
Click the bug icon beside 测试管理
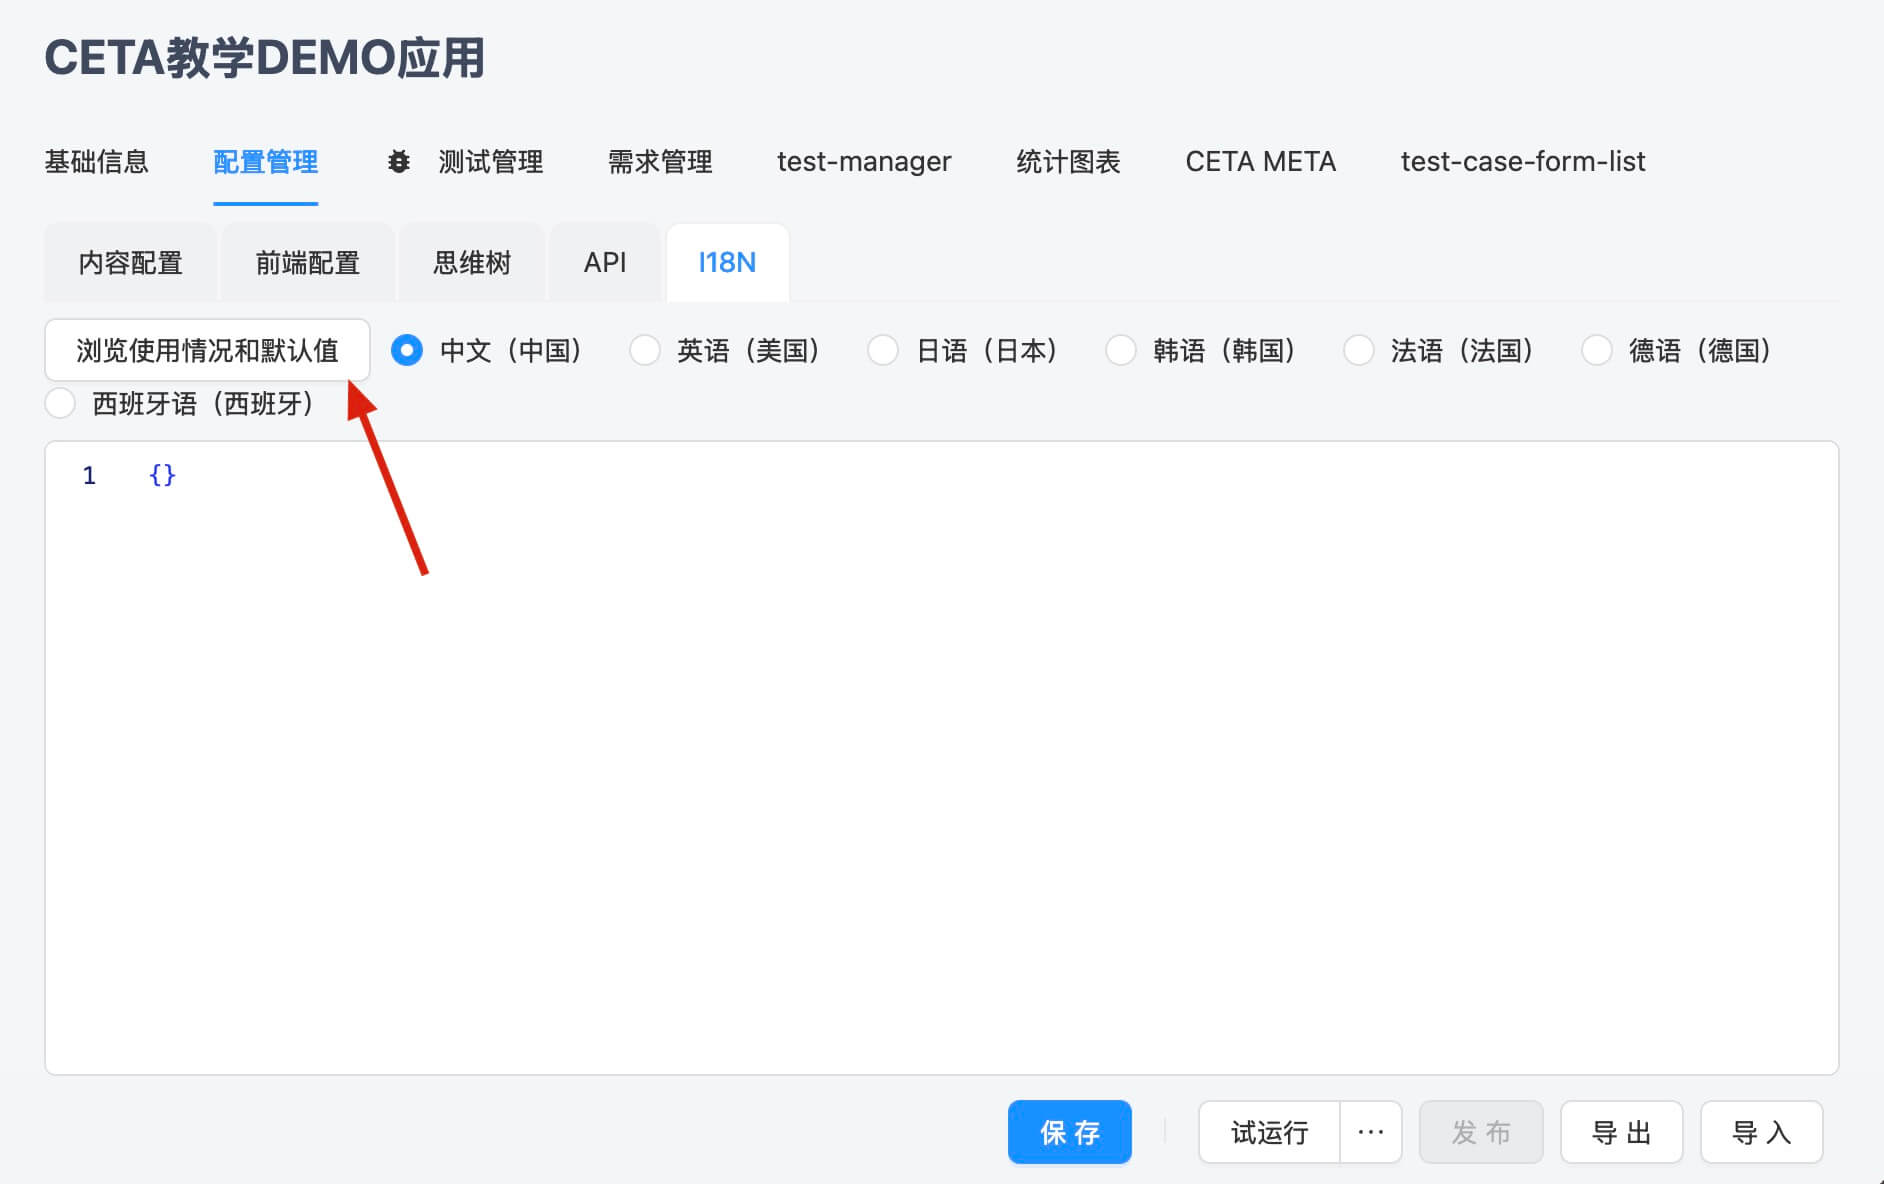point(399,161)
